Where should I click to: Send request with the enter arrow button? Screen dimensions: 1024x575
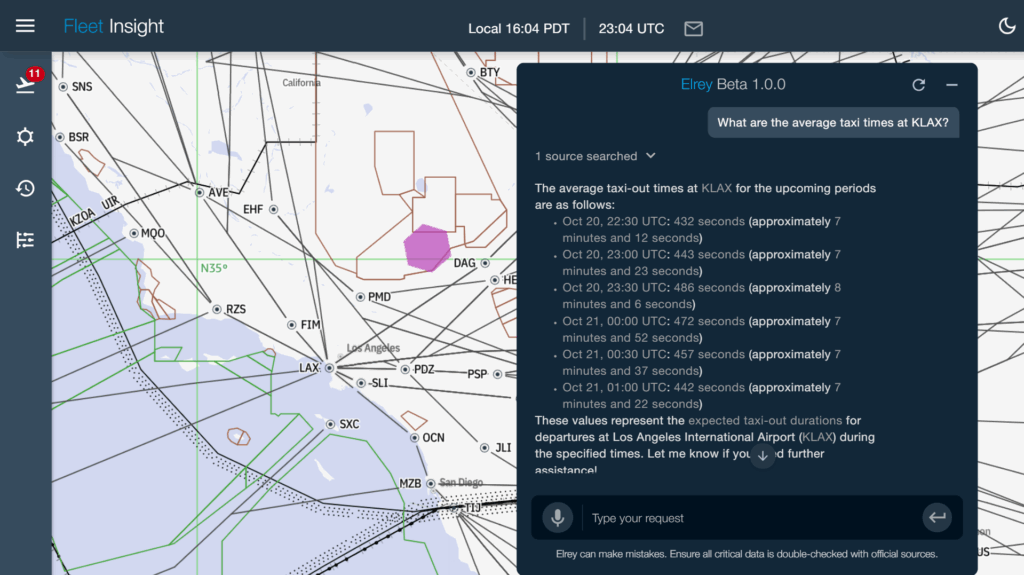point(936,518)
